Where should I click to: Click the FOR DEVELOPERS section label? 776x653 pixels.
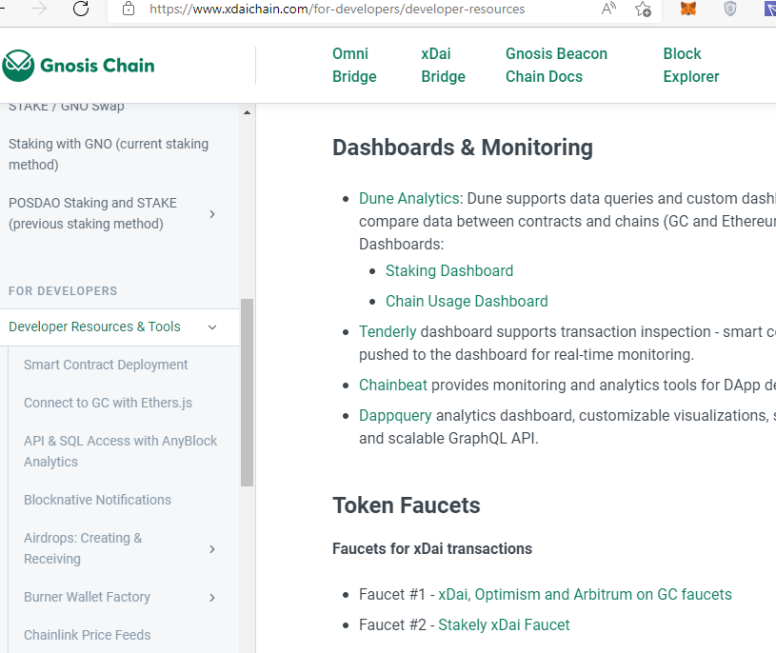click(x=63, y=291)
